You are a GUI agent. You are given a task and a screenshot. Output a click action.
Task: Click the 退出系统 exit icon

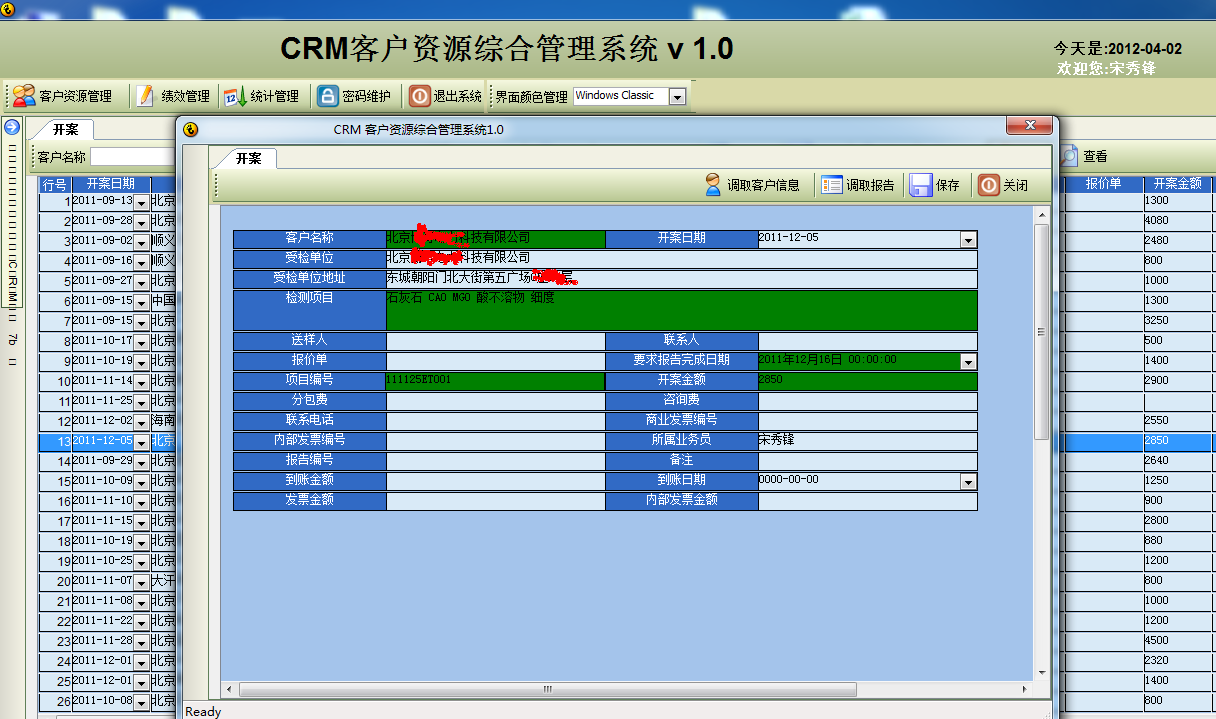click(421, 95)
